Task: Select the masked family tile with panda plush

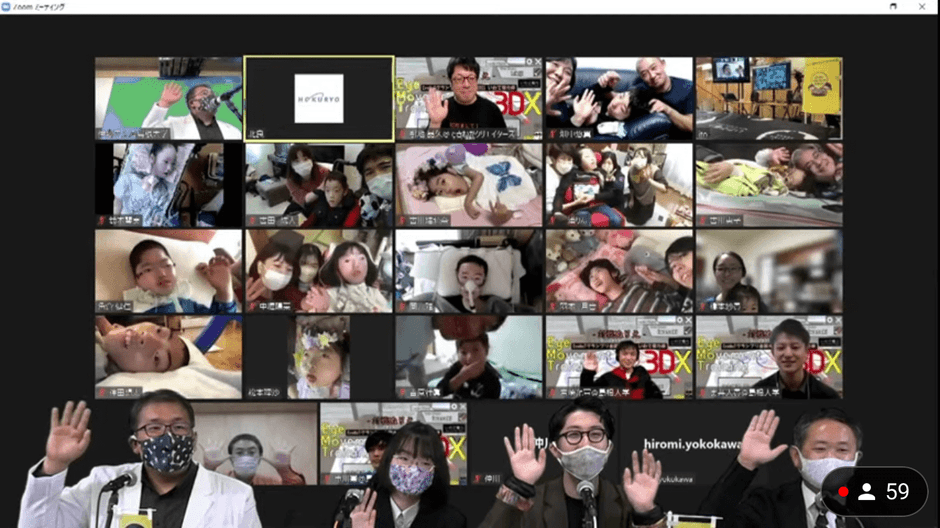Action: click(319, 184)
